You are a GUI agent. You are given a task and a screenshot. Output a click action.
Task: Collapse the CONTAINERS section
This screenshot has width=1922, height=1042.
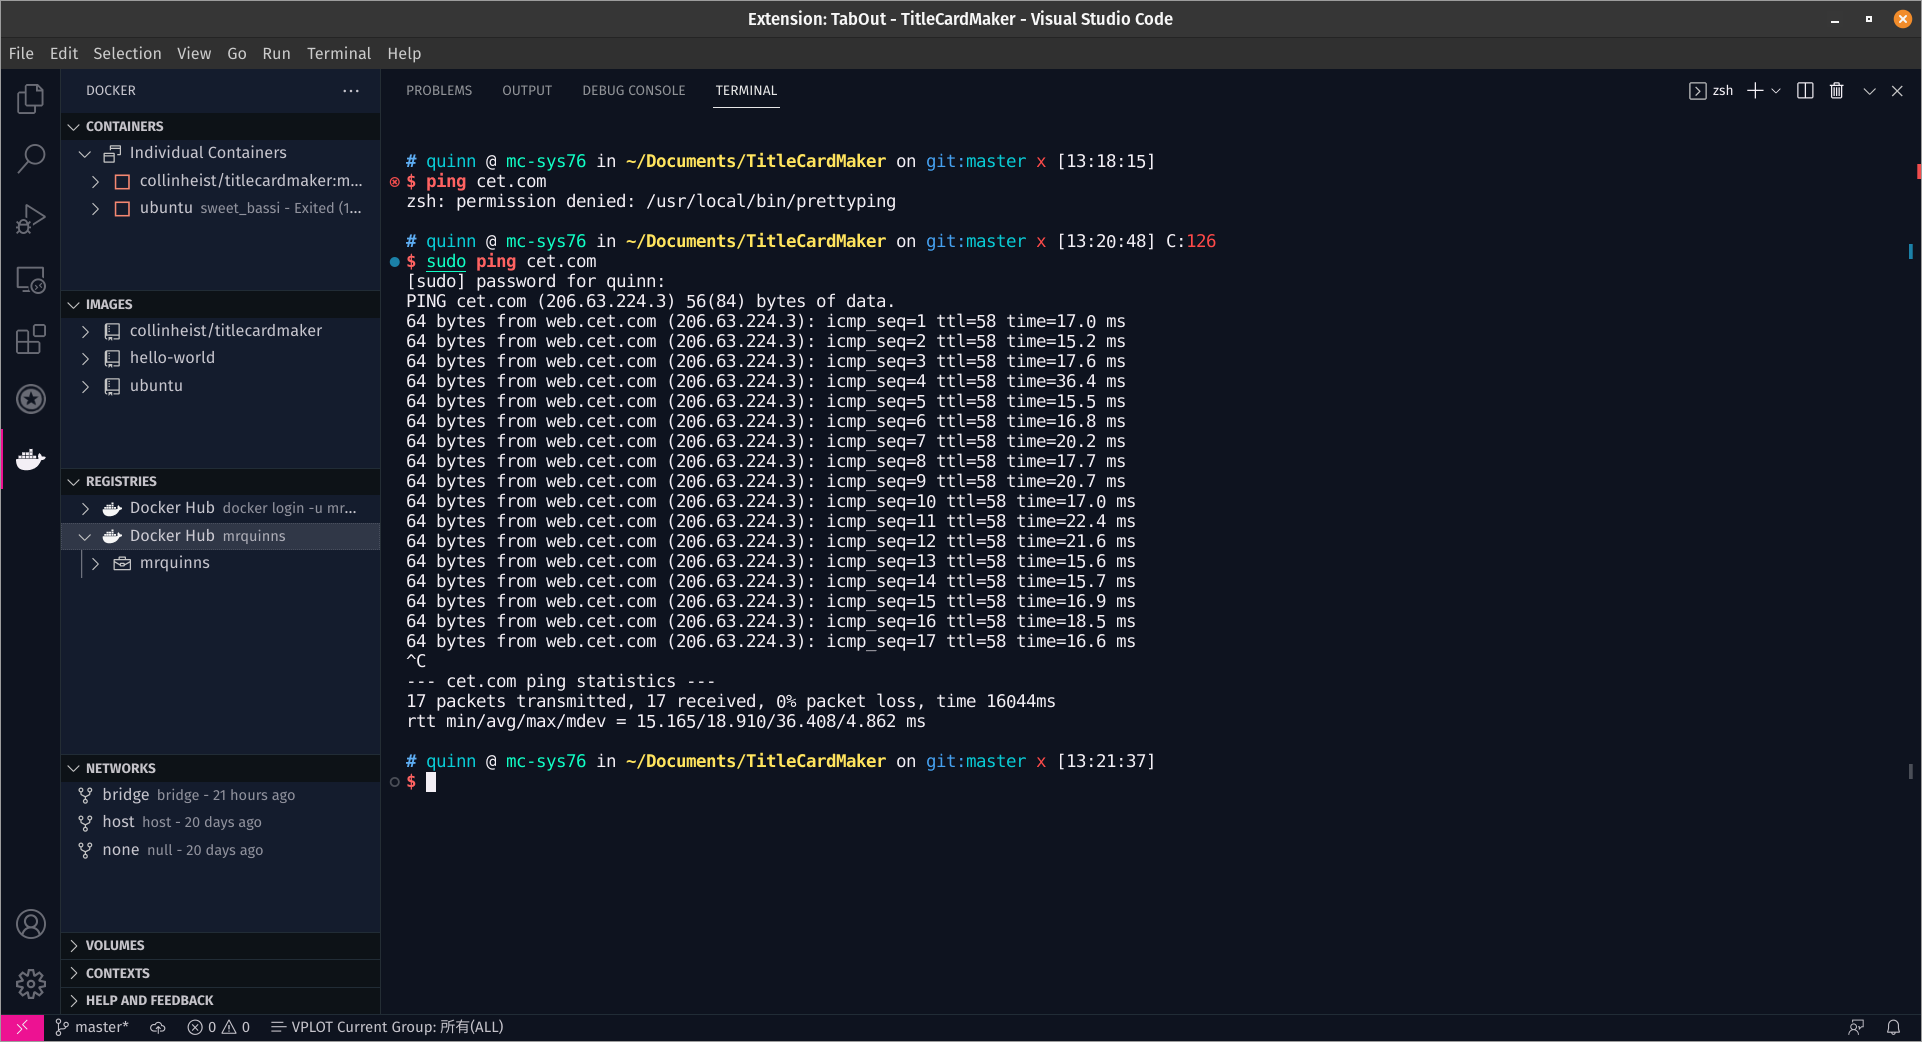74,126
